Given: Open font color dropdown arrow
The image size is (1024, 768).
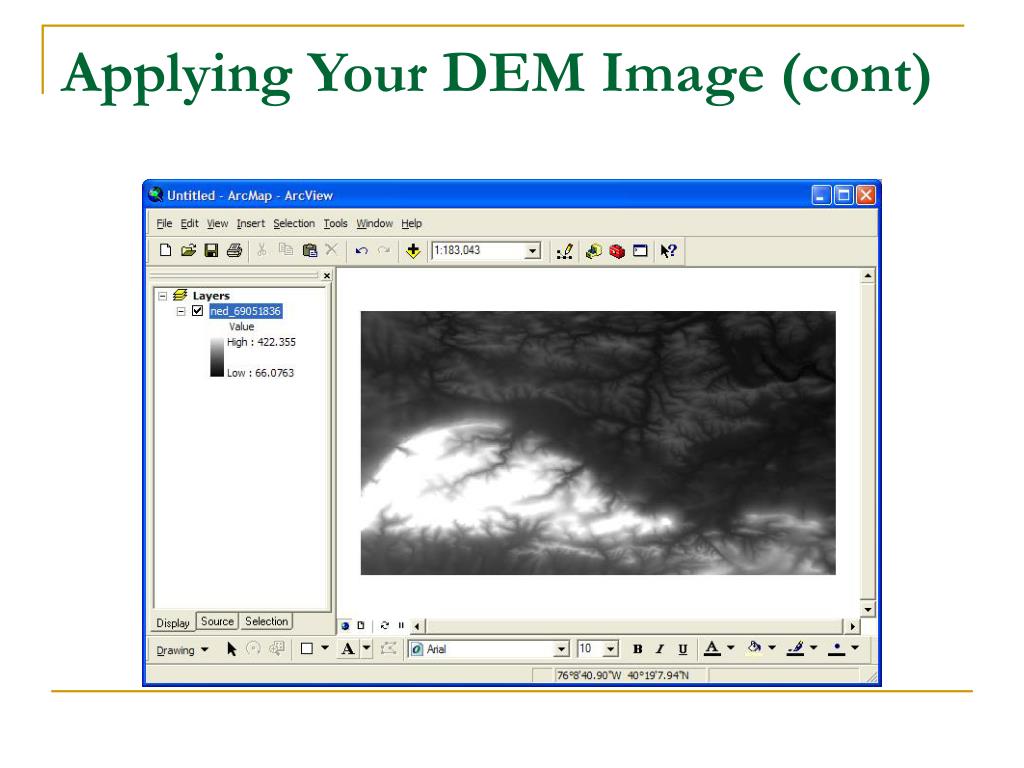Looking at the screenshot, I should click(x=731, y=648).
